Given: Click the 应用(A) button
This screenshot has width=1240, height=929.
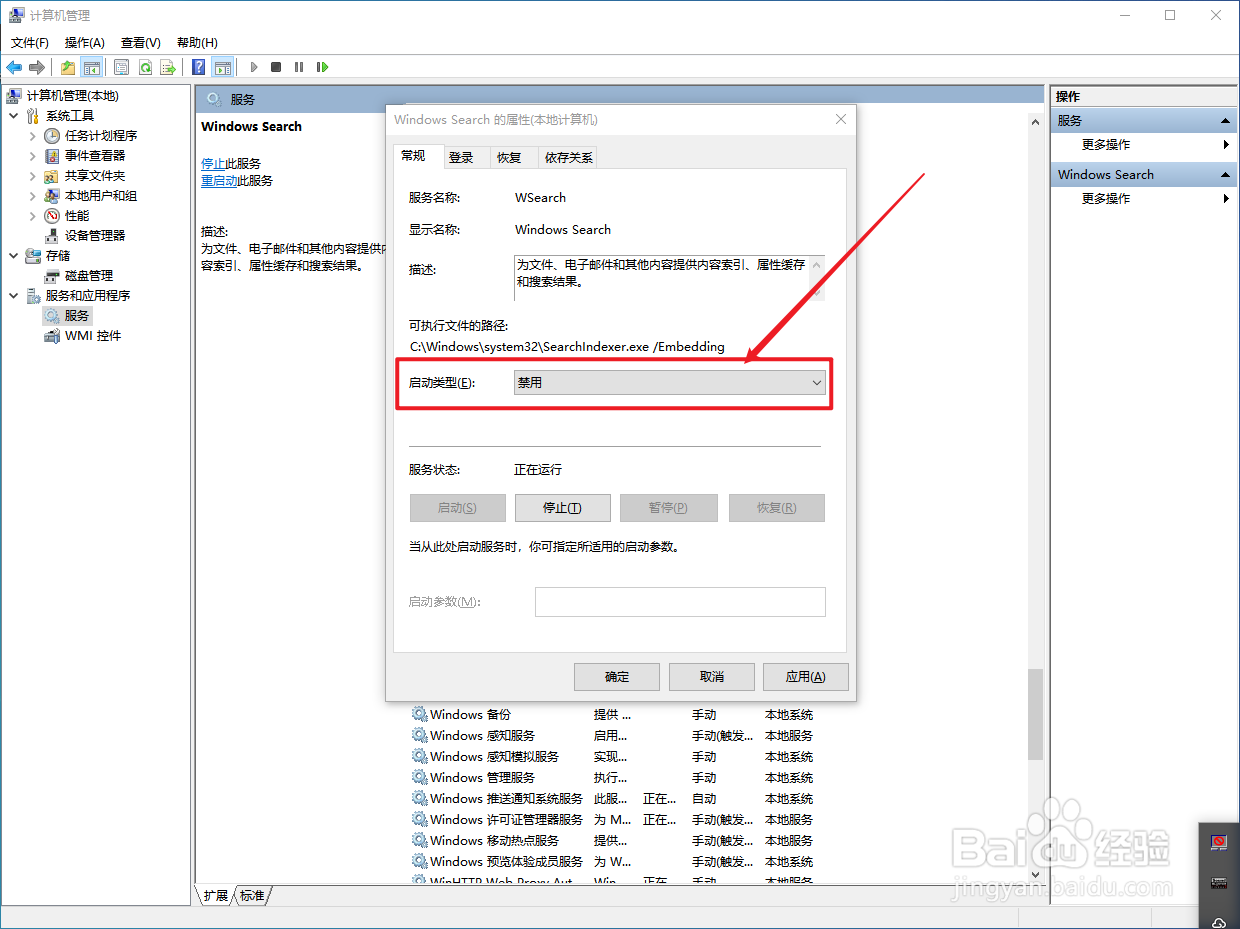Looking at the screenshot, I should tap(805, 677).
